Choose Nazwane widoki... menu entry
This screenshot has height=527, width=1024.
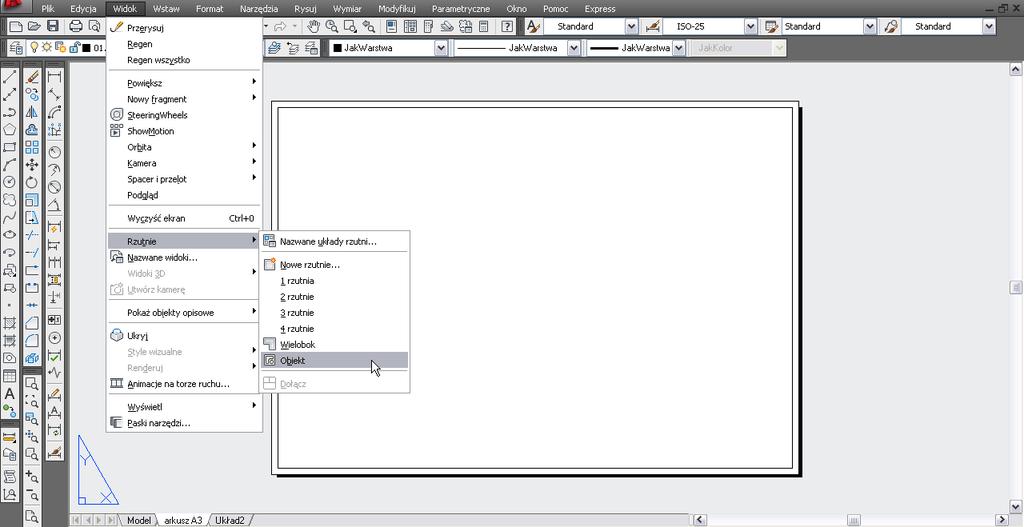184,257
